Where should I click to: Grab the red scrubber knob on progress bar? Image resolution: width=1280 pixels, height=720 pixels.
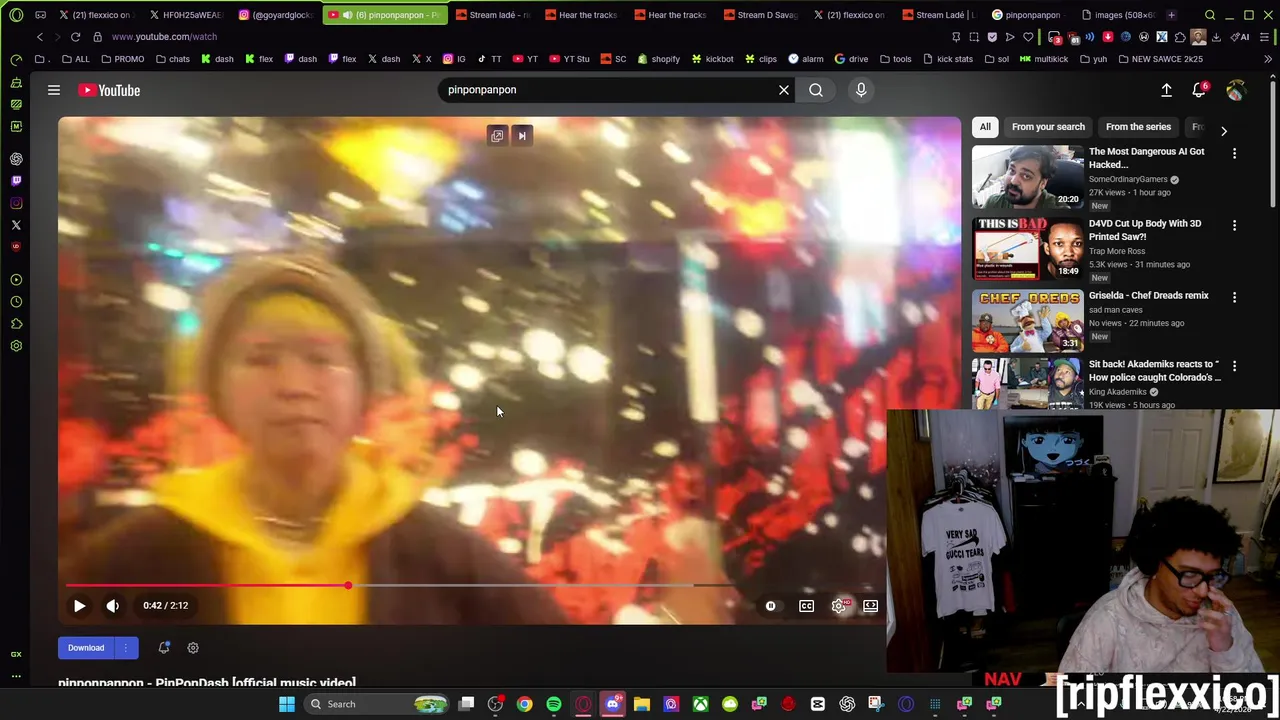(348, 585)
